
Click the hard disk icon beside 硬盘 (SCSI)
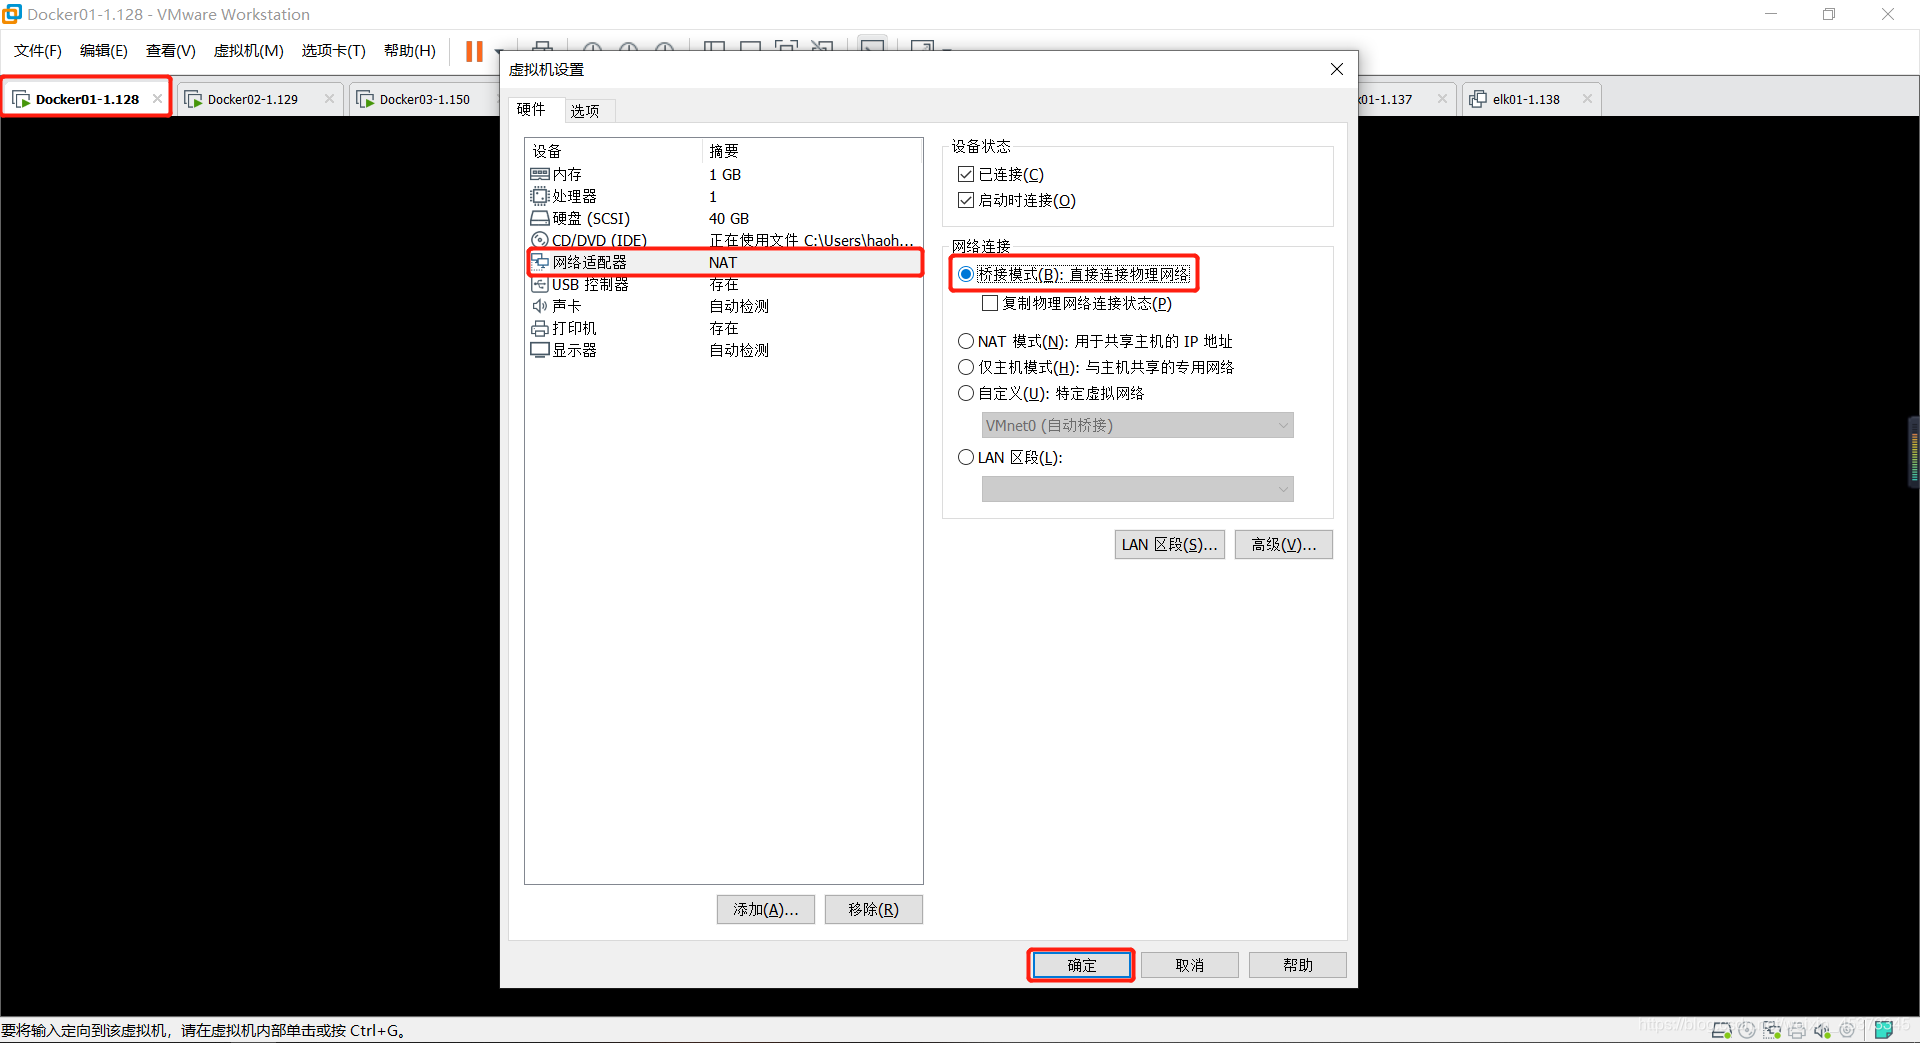[x=540, y=218]
